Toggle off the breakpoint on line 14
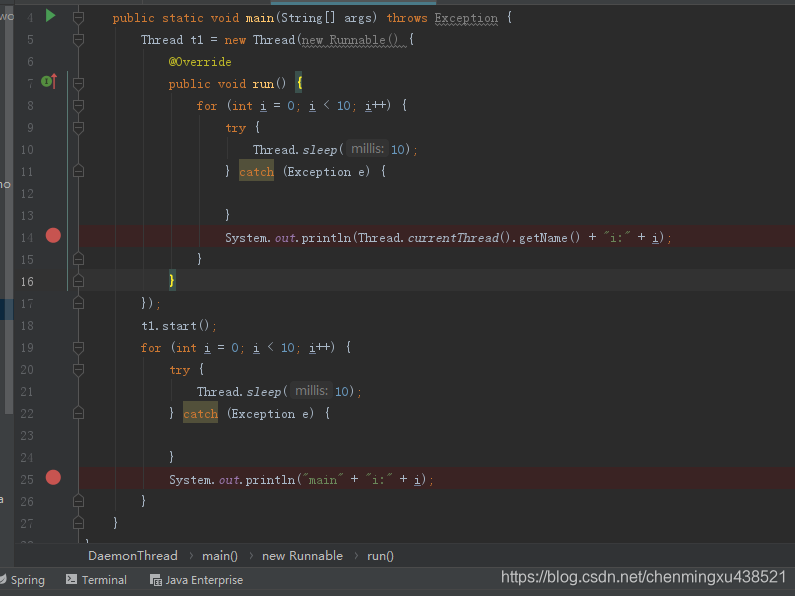 [x=53, y=236]
